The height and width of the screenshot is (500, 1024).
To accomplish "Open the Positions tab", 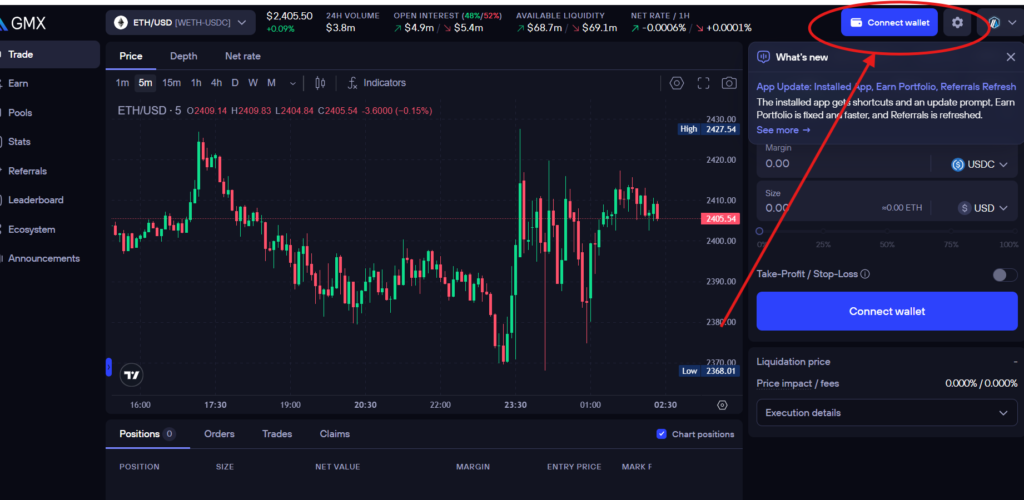I will click(x=147, y=434).
